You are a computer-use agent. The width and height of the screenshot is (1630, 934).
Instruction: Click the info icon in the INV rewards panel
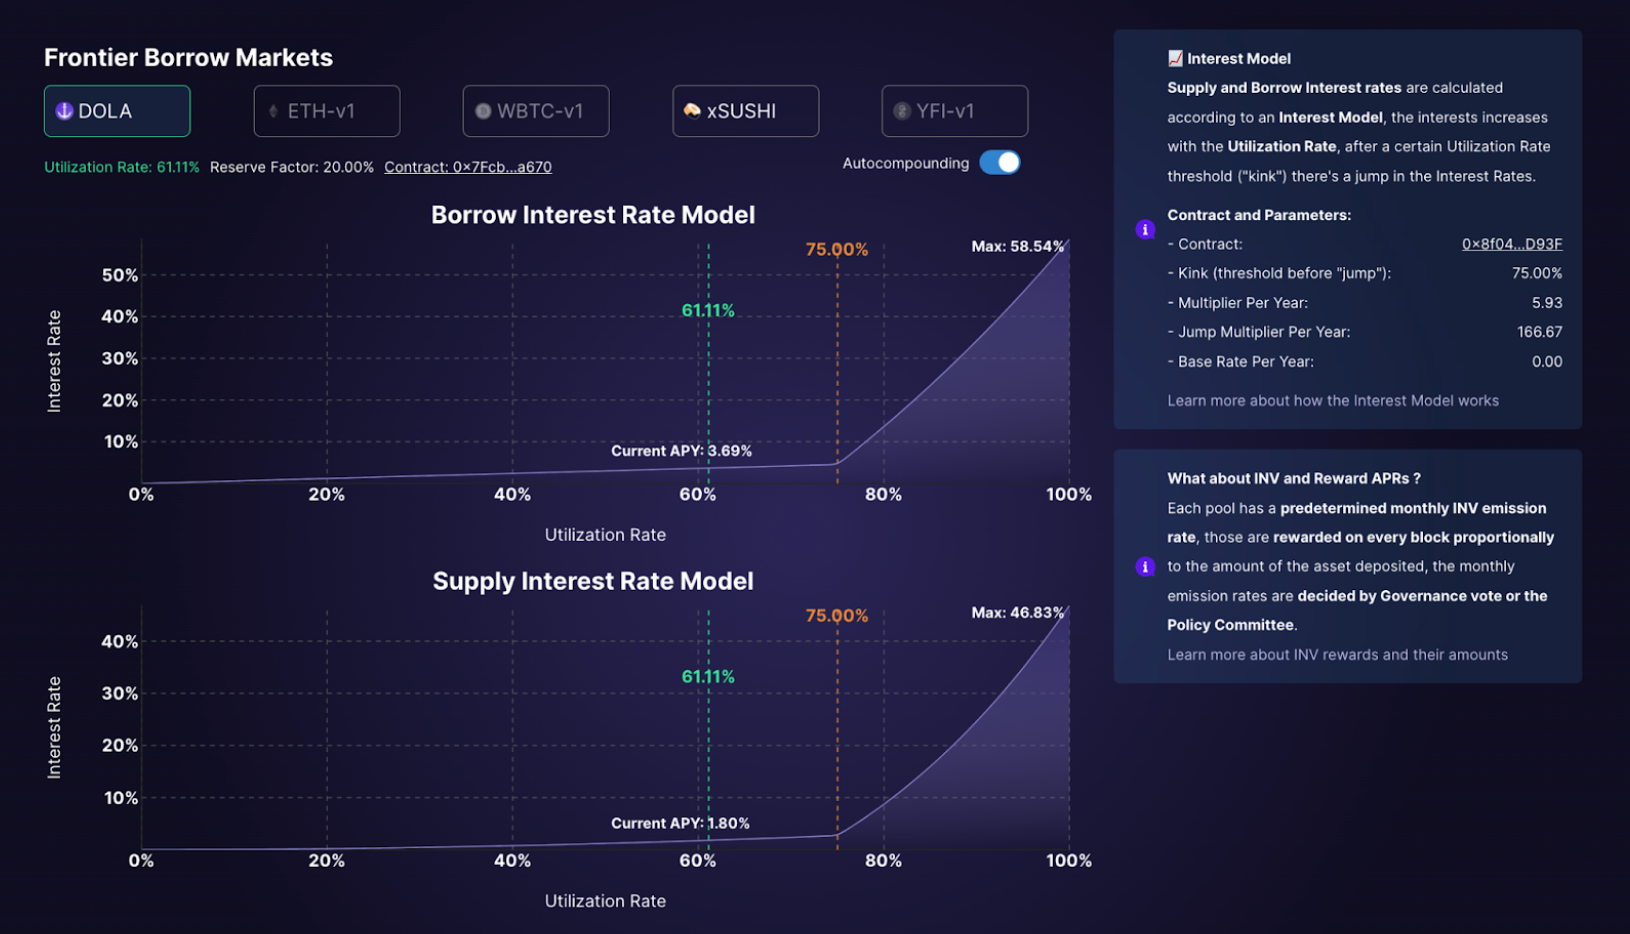1144,566
